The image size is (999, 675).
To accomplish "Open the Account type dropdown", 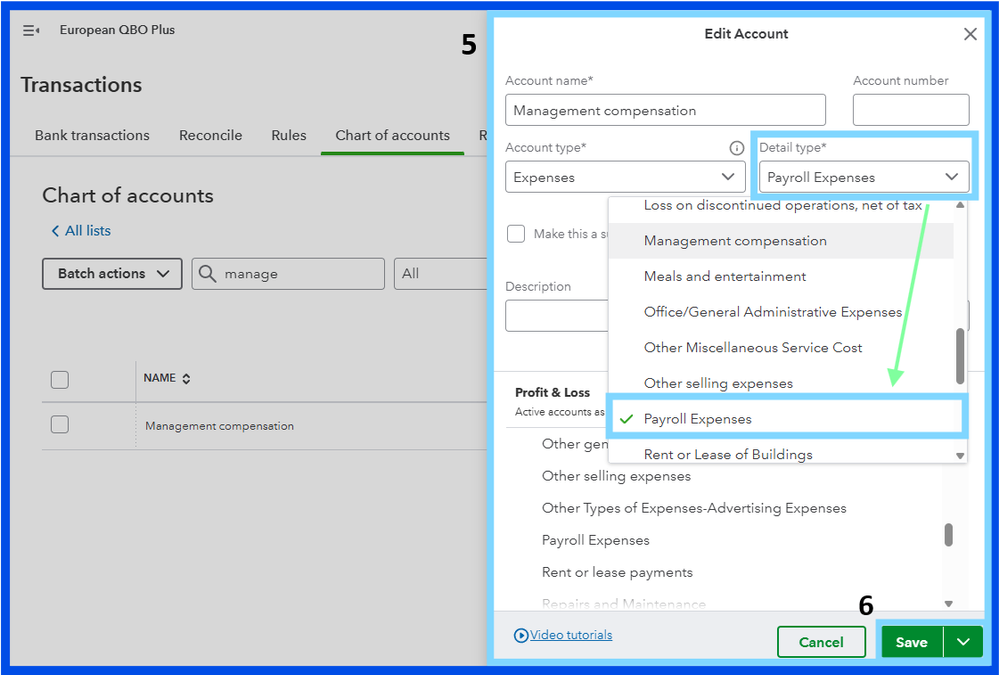I will coord(625,177).
